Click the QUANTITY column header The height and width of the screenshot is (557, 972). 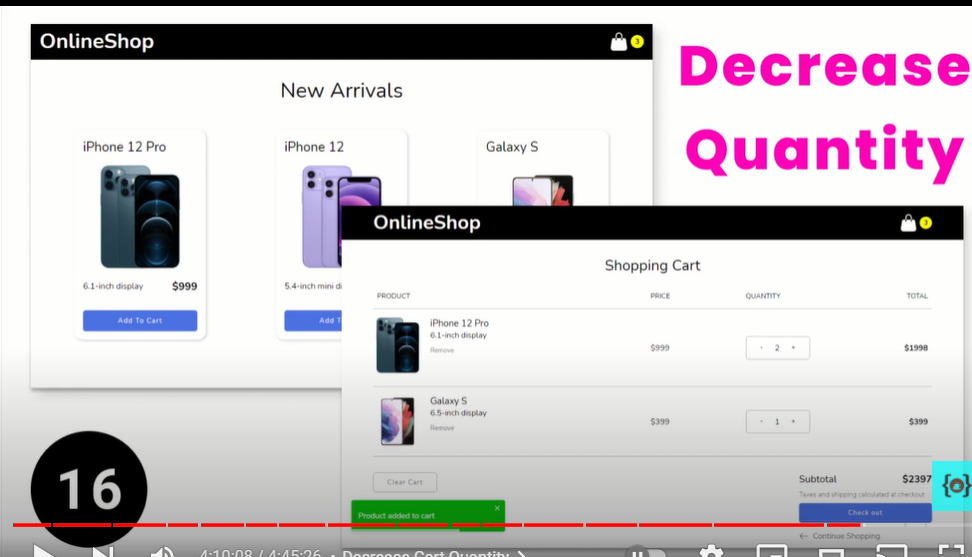[x=762, y=296]
